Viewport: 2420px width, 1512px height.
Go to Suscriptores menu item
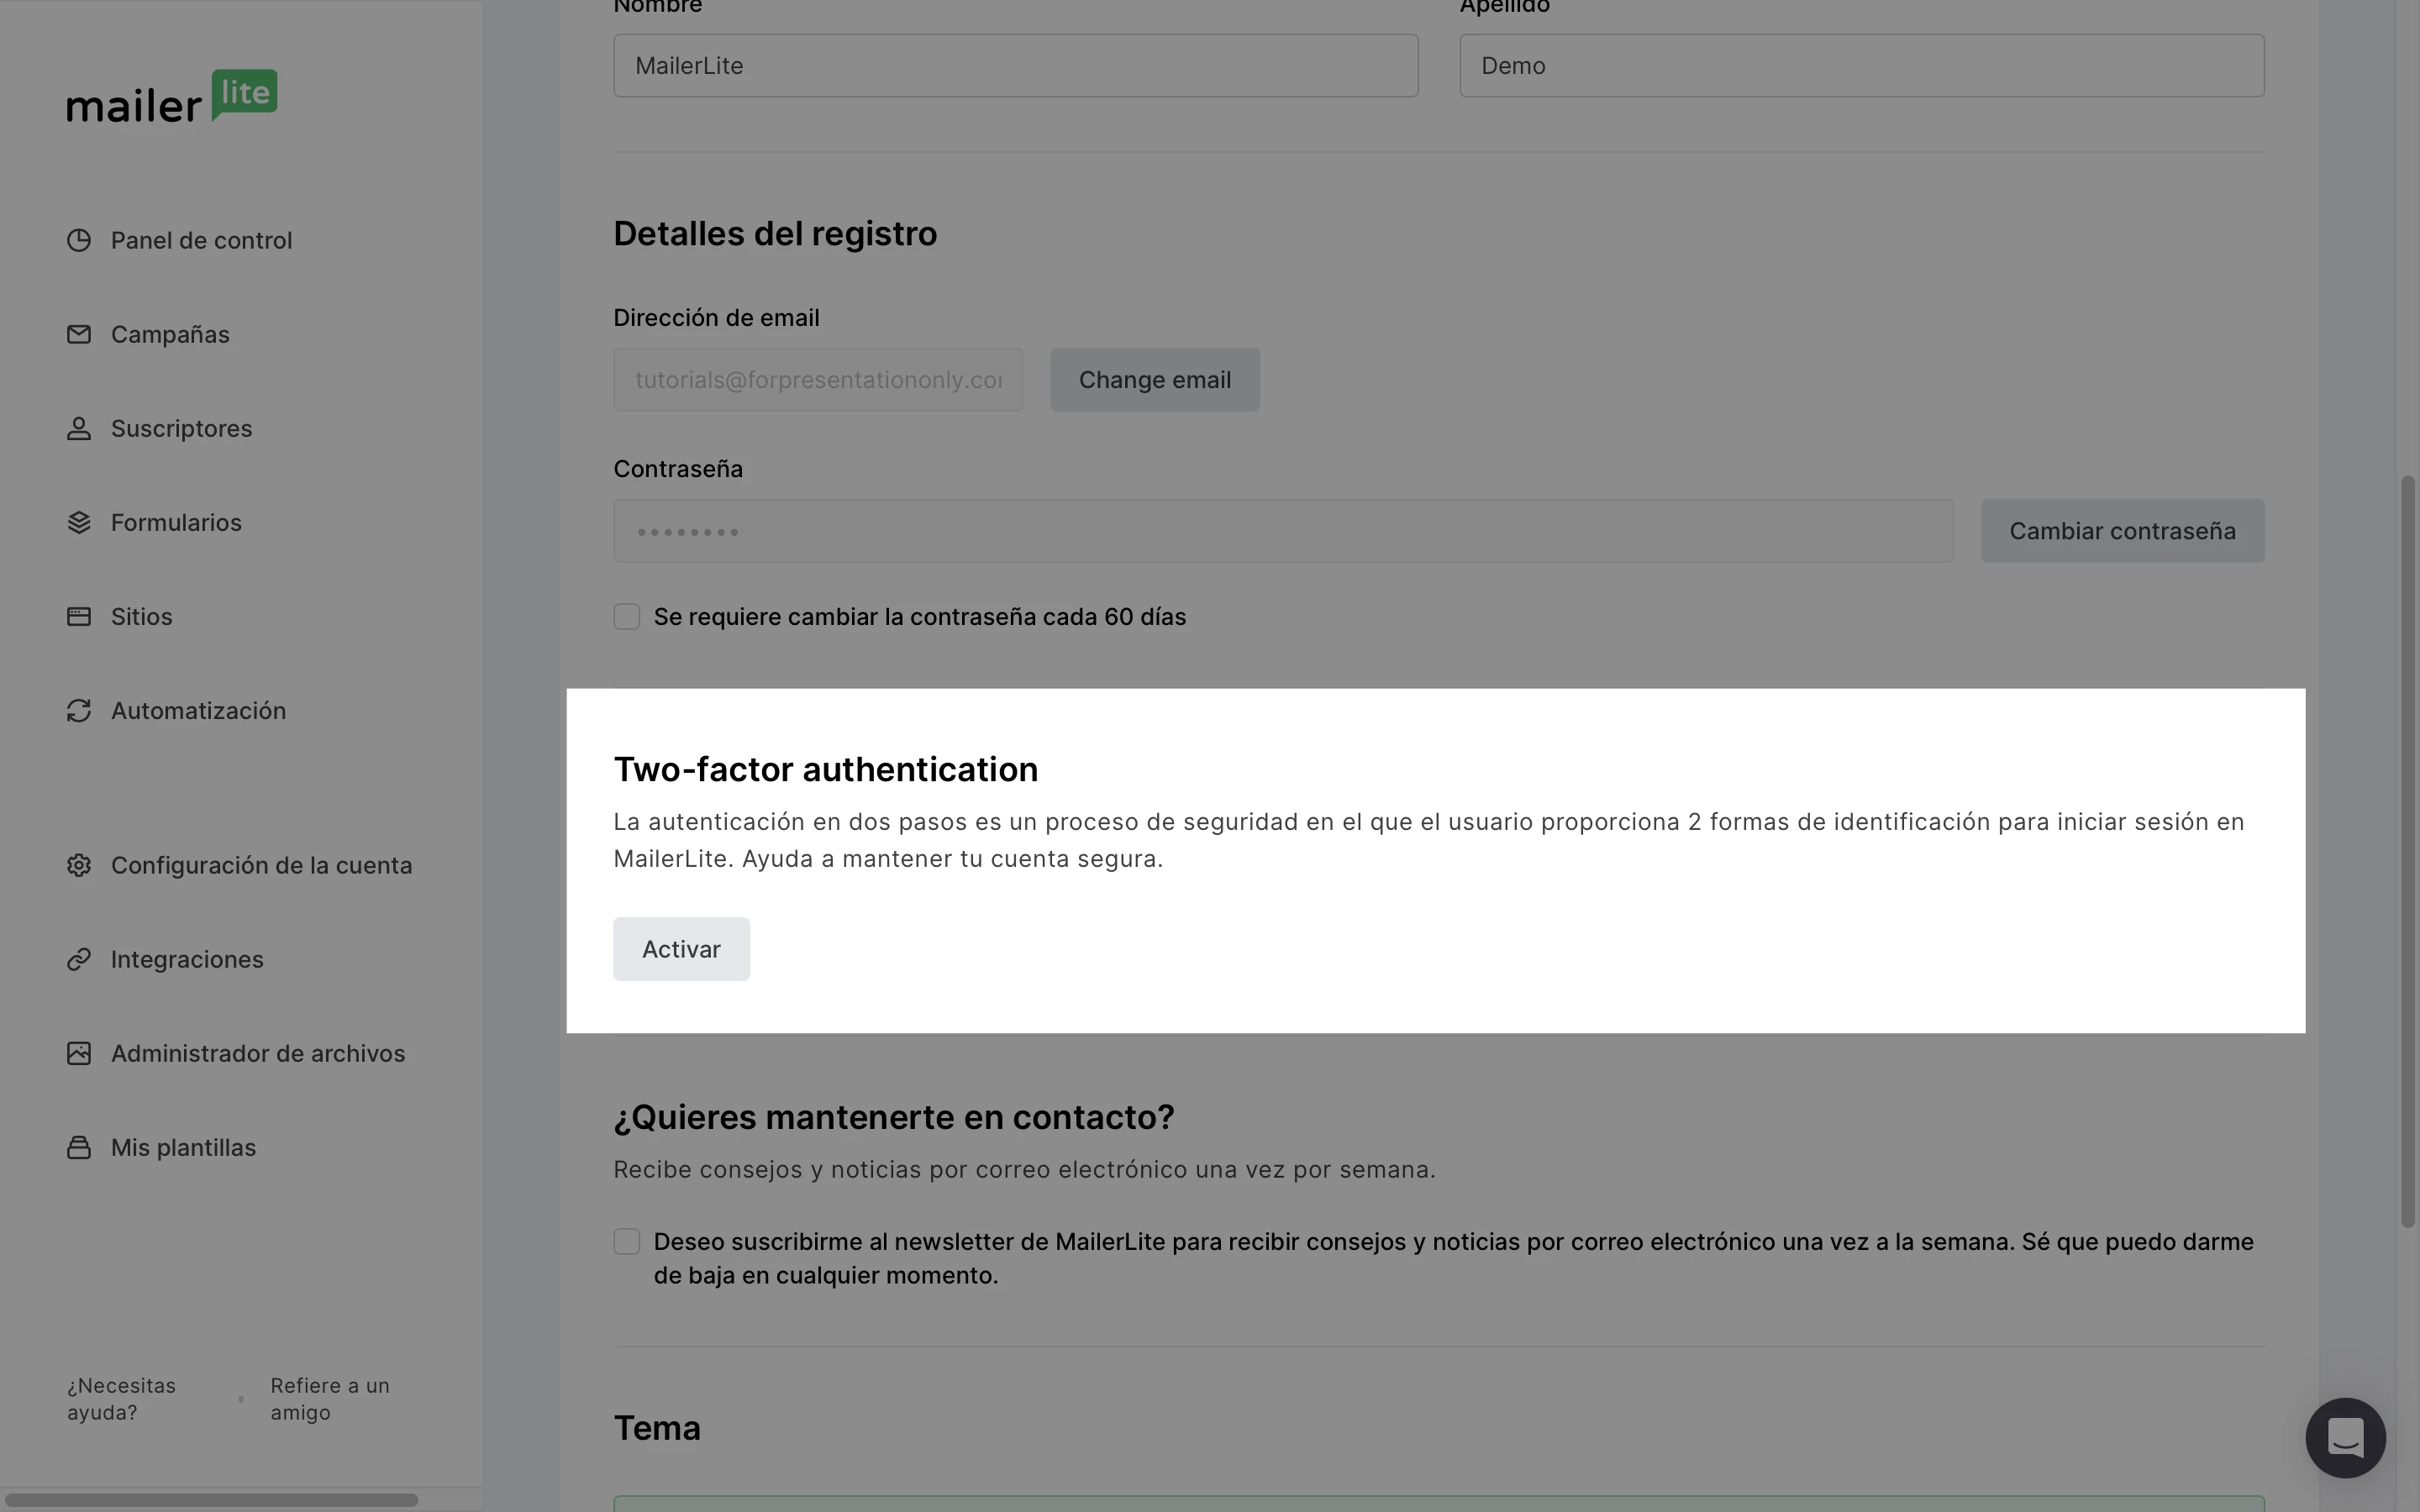click(181, 428)
